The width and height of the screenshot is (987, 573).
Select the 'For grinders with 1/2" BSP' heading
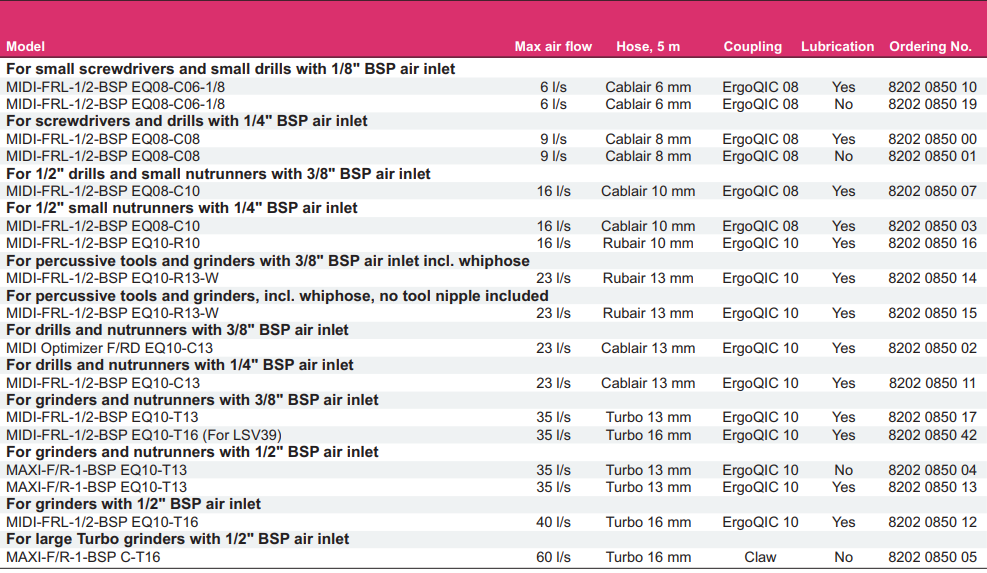tap(133, 504)
